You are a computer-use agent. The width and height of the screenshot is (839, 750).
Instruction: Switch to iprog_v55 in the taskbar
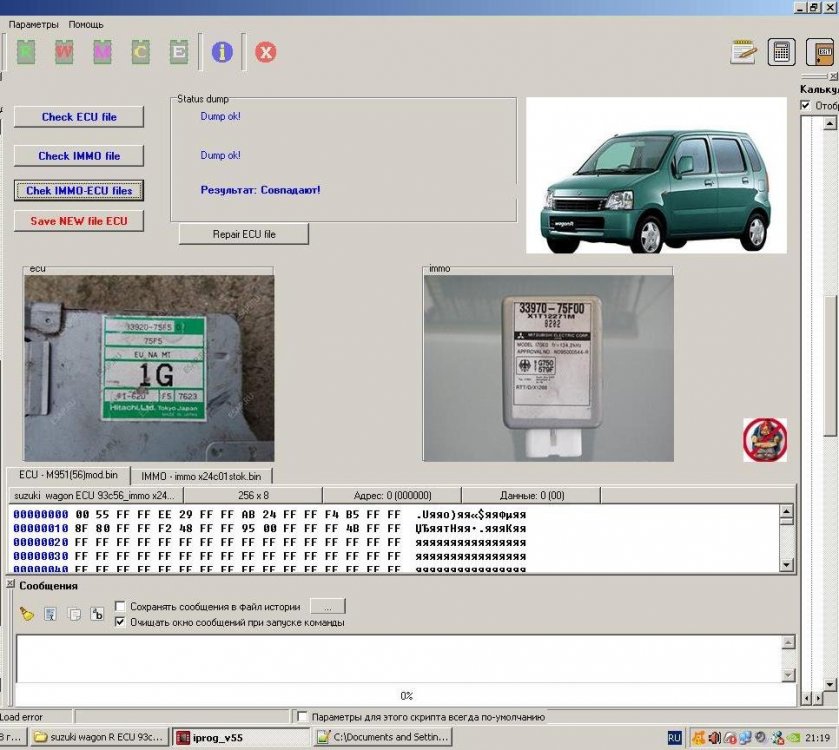pos(240,738)
